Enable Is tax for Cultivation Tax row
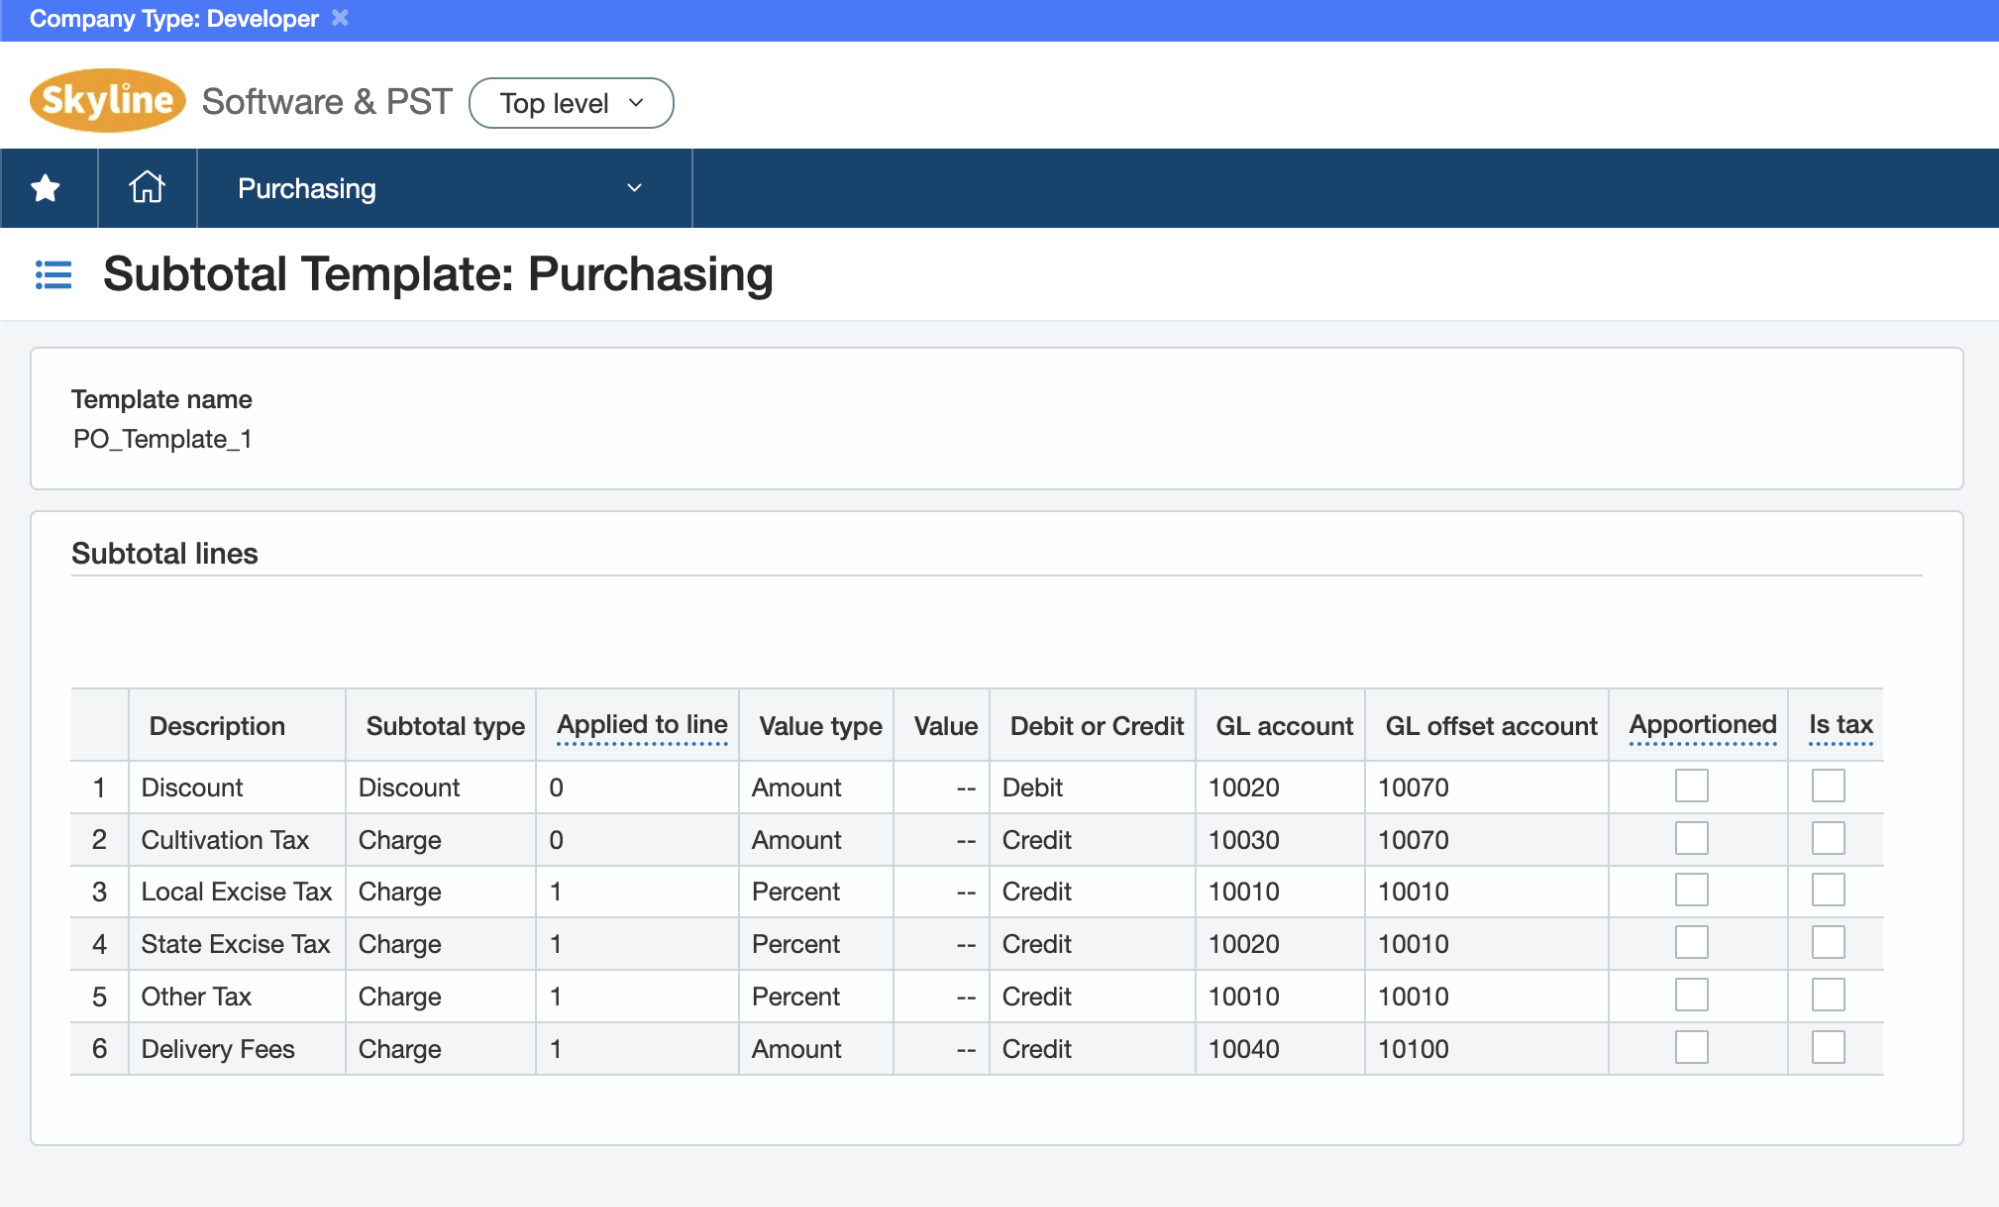Viewport: 1999px width, 1207px height. (1827, 838)
